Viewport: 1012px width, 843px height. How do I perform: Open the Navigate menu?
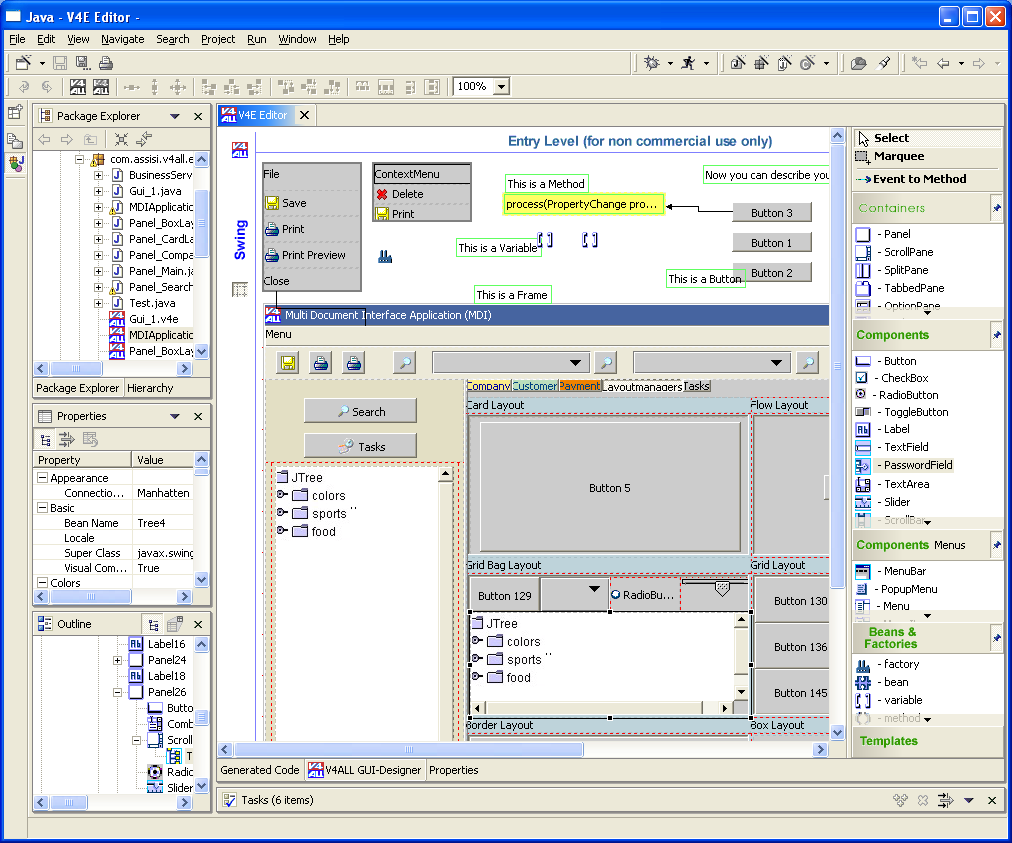[122, 39]
